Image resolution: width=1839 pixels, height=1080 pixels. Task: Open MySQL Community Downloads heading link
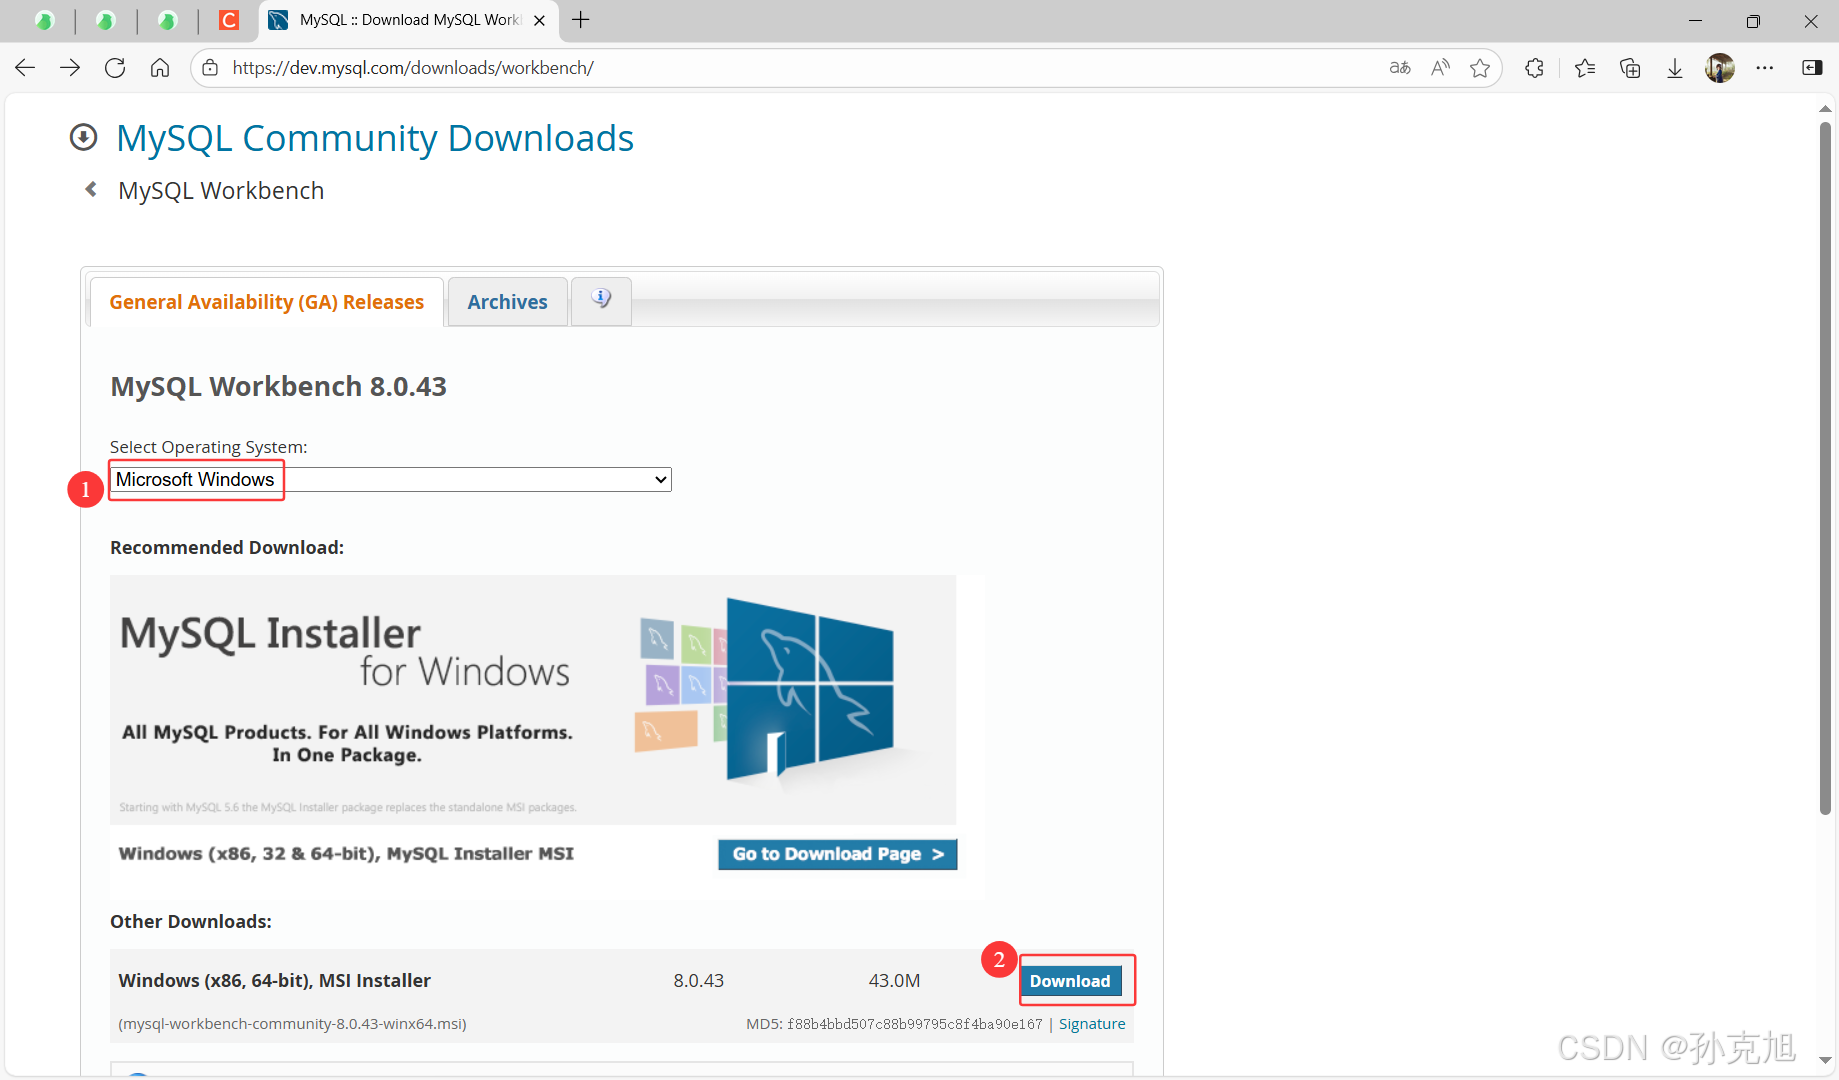(375, 138)
